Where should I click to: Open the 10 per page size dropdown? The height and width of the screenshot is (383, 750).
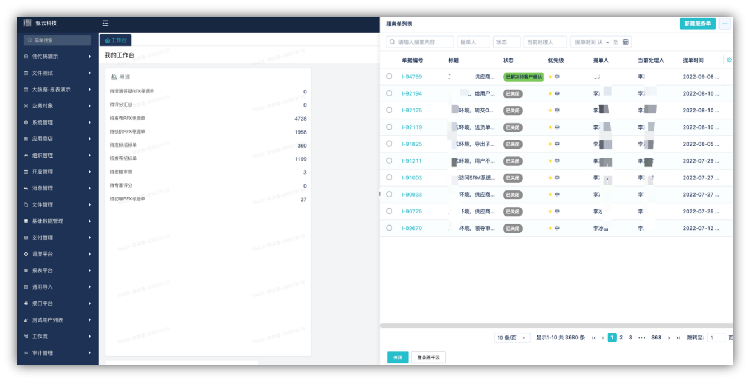512,338
